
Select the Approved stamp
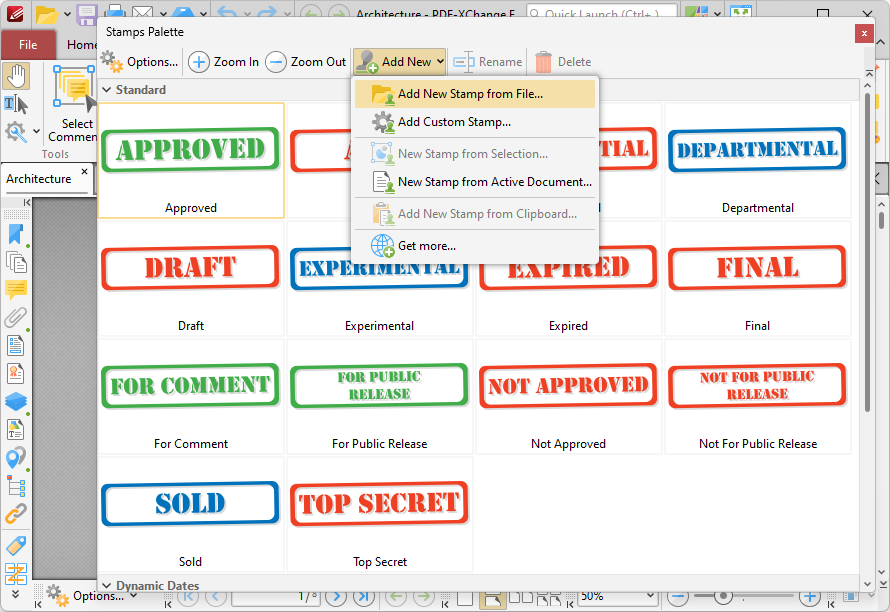tap(191, 161)
